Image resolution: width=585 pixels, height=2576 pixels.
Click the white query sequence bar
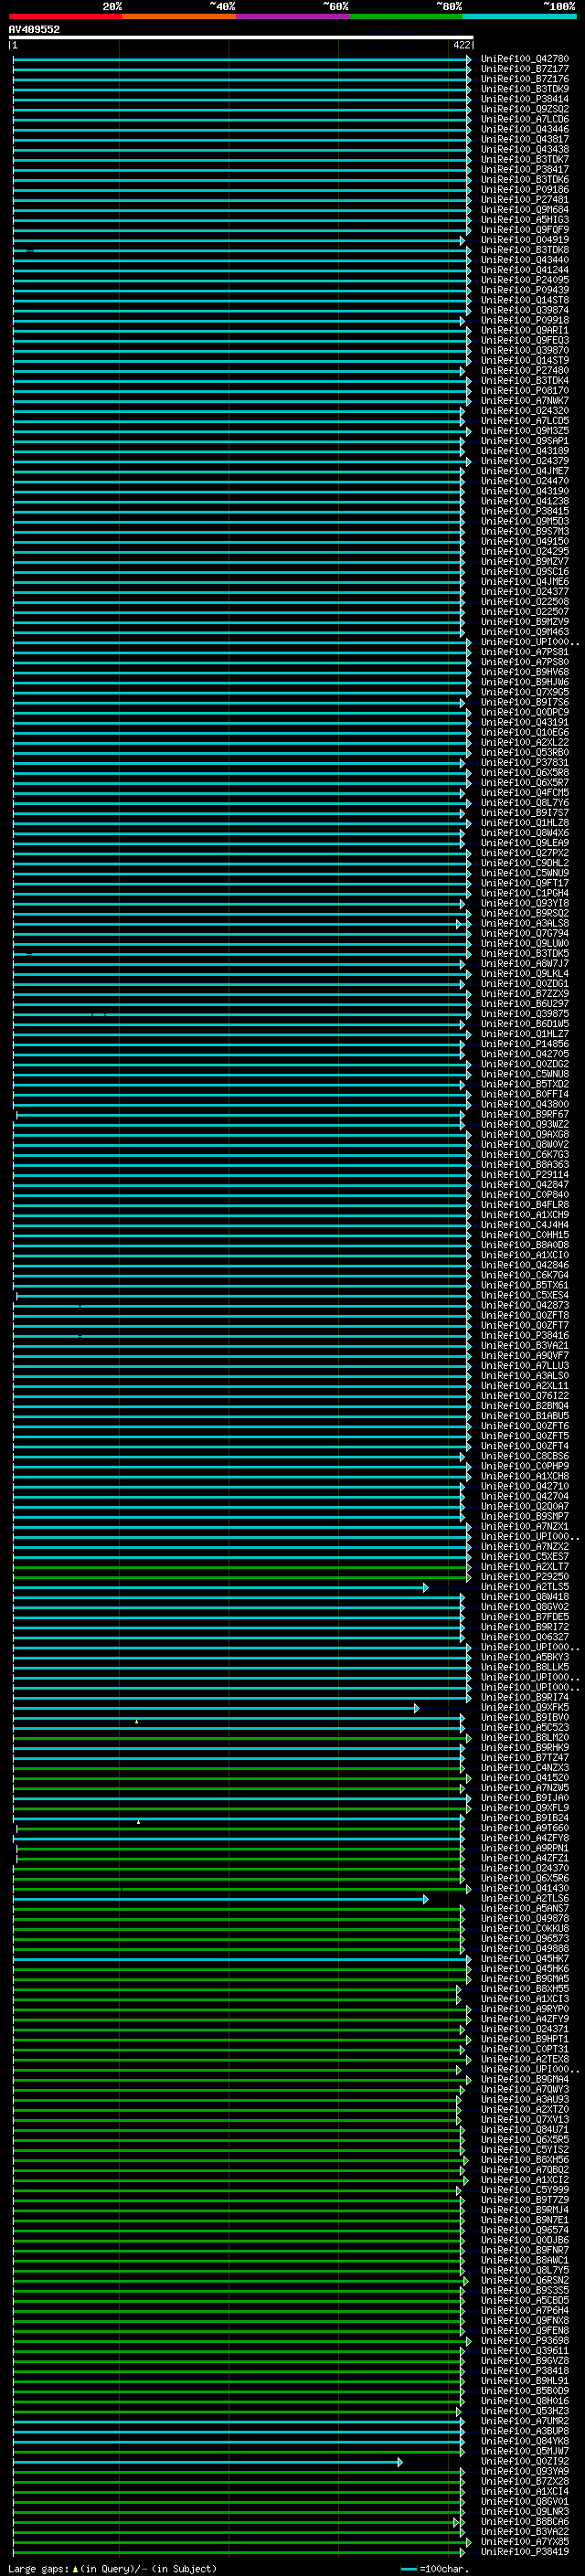coord(241,37)
